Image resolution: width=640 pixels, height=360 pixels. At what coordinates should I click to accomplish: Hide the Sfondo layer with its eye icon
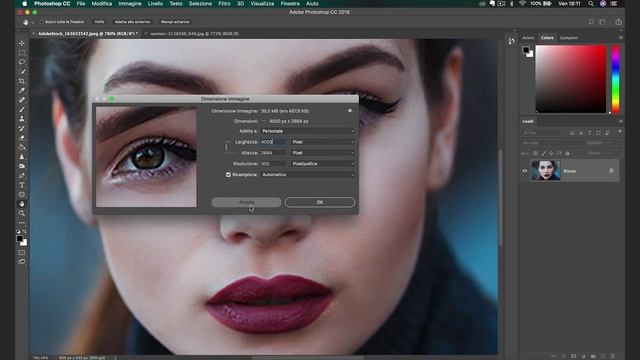(x=525, y=171)
